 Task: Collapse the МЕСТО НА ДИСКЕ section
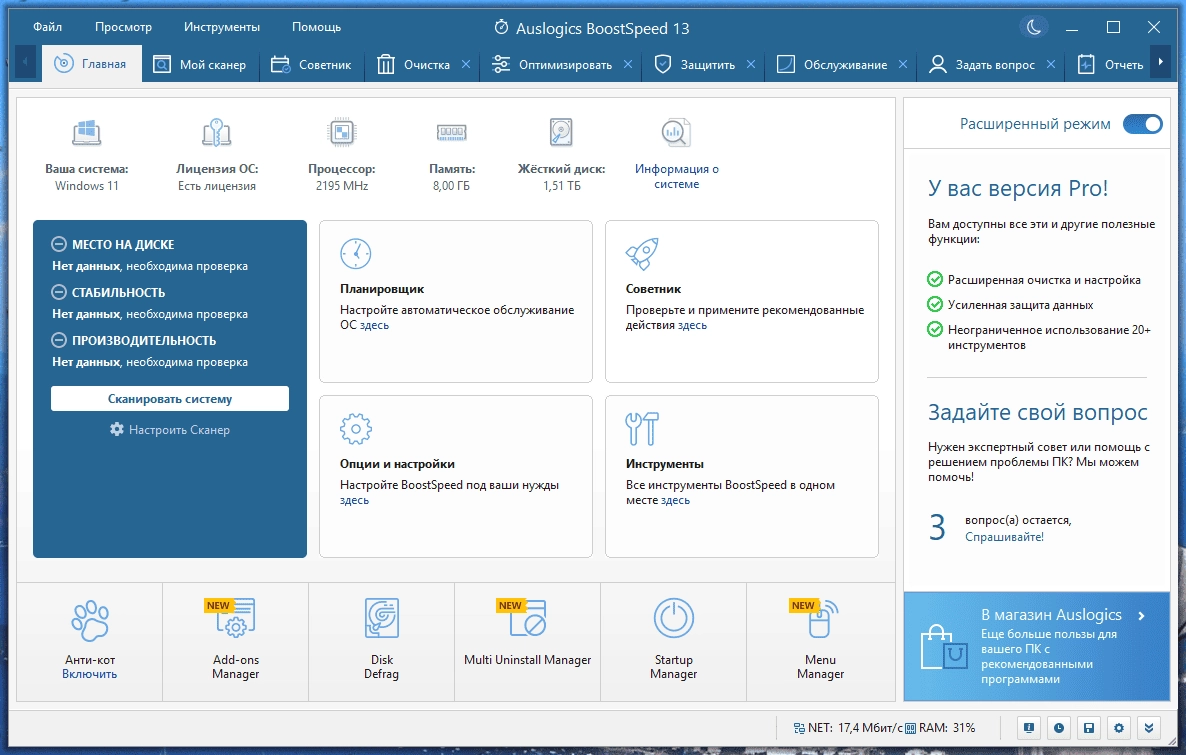click(x=58, y=244)
